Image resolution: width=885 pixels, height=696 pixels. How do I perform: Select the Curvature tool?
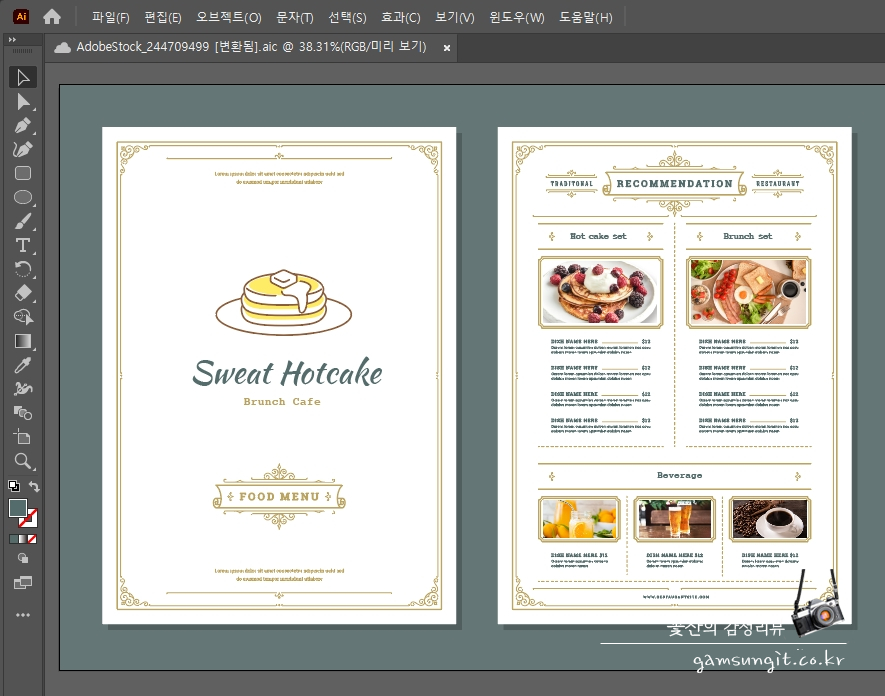[23, 149]
